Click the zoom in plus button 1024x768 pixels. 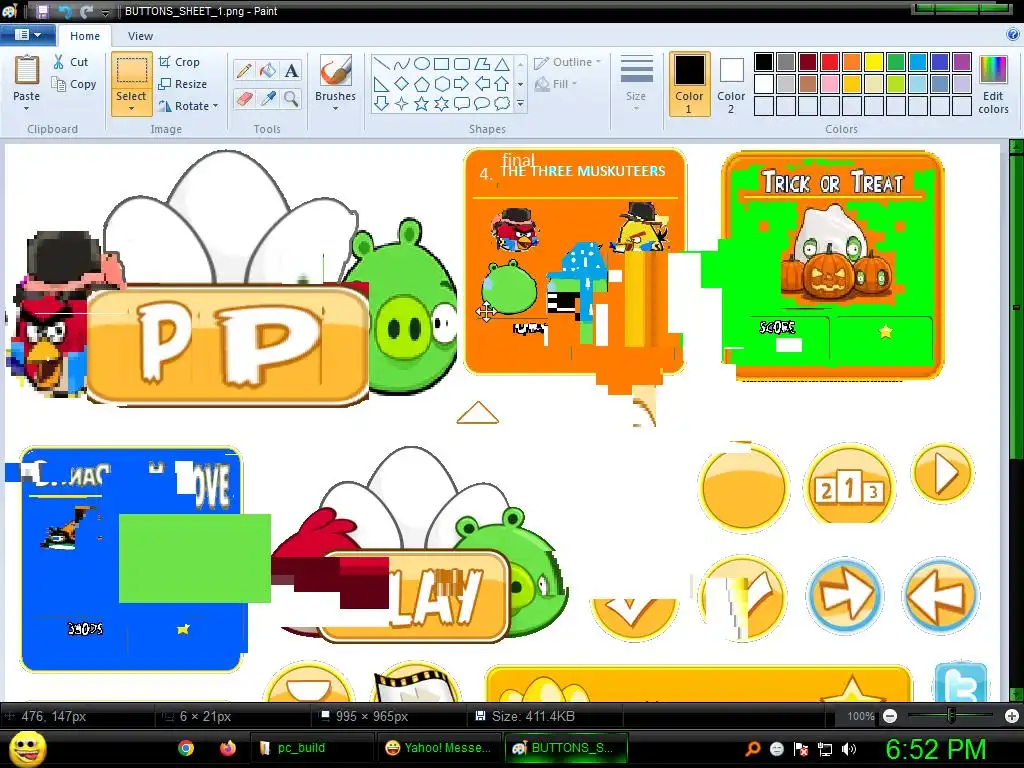pyautogui.click(x=1012, y=716)
